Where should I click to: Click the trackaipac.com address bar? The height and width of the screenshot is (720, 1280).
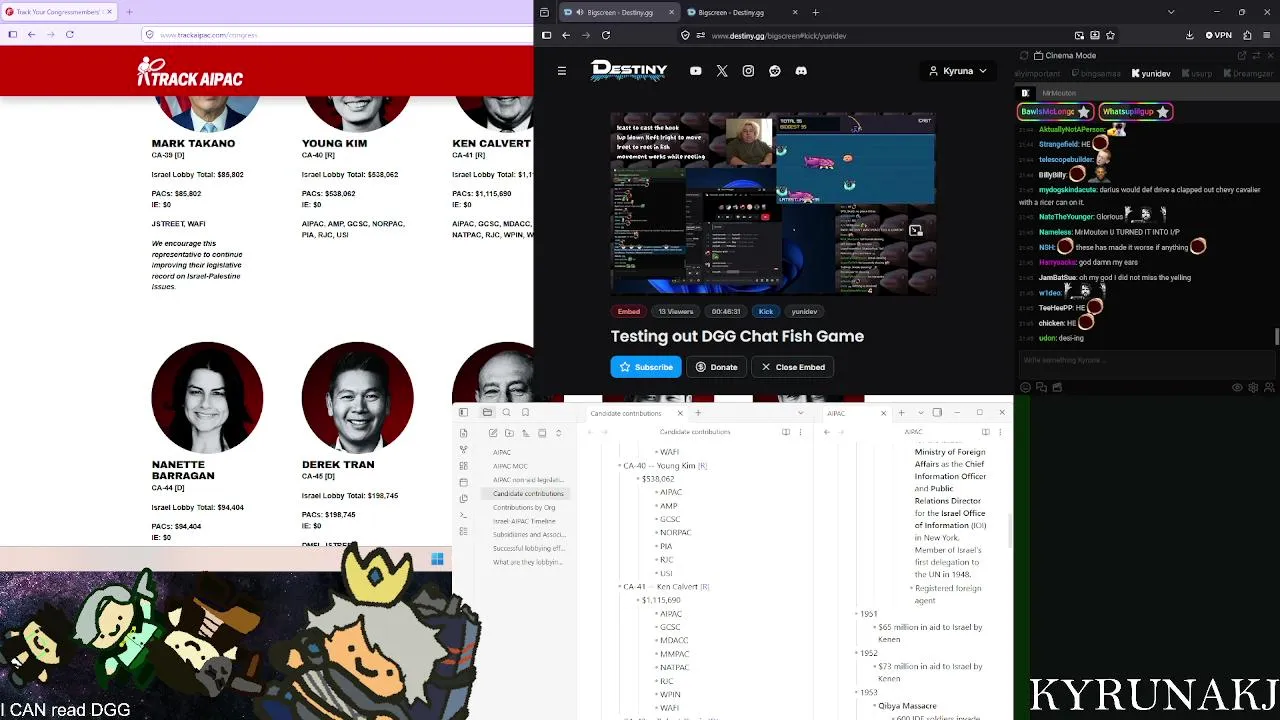point(335,35)
